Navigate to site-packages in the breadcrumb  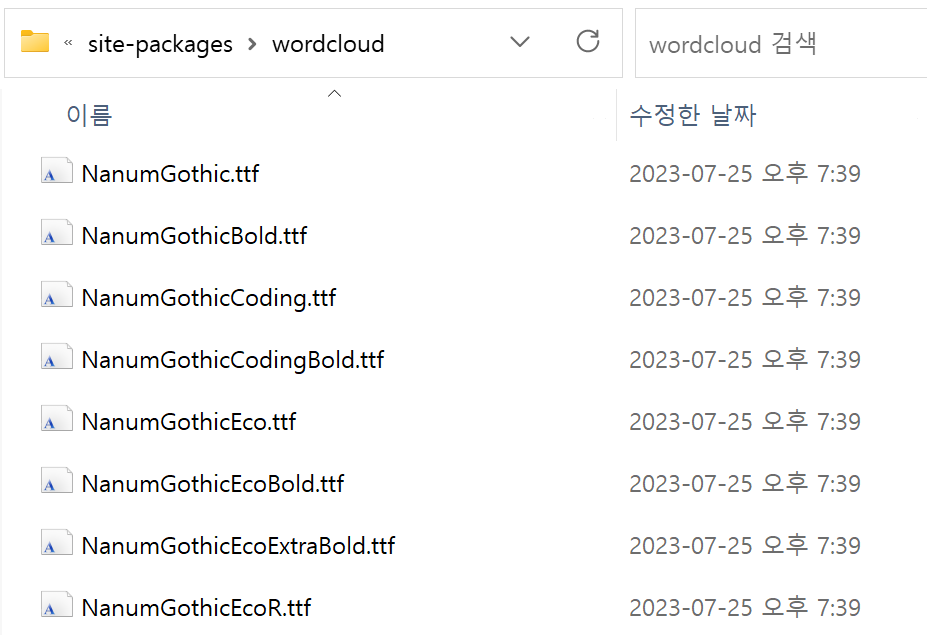[160, 44]
